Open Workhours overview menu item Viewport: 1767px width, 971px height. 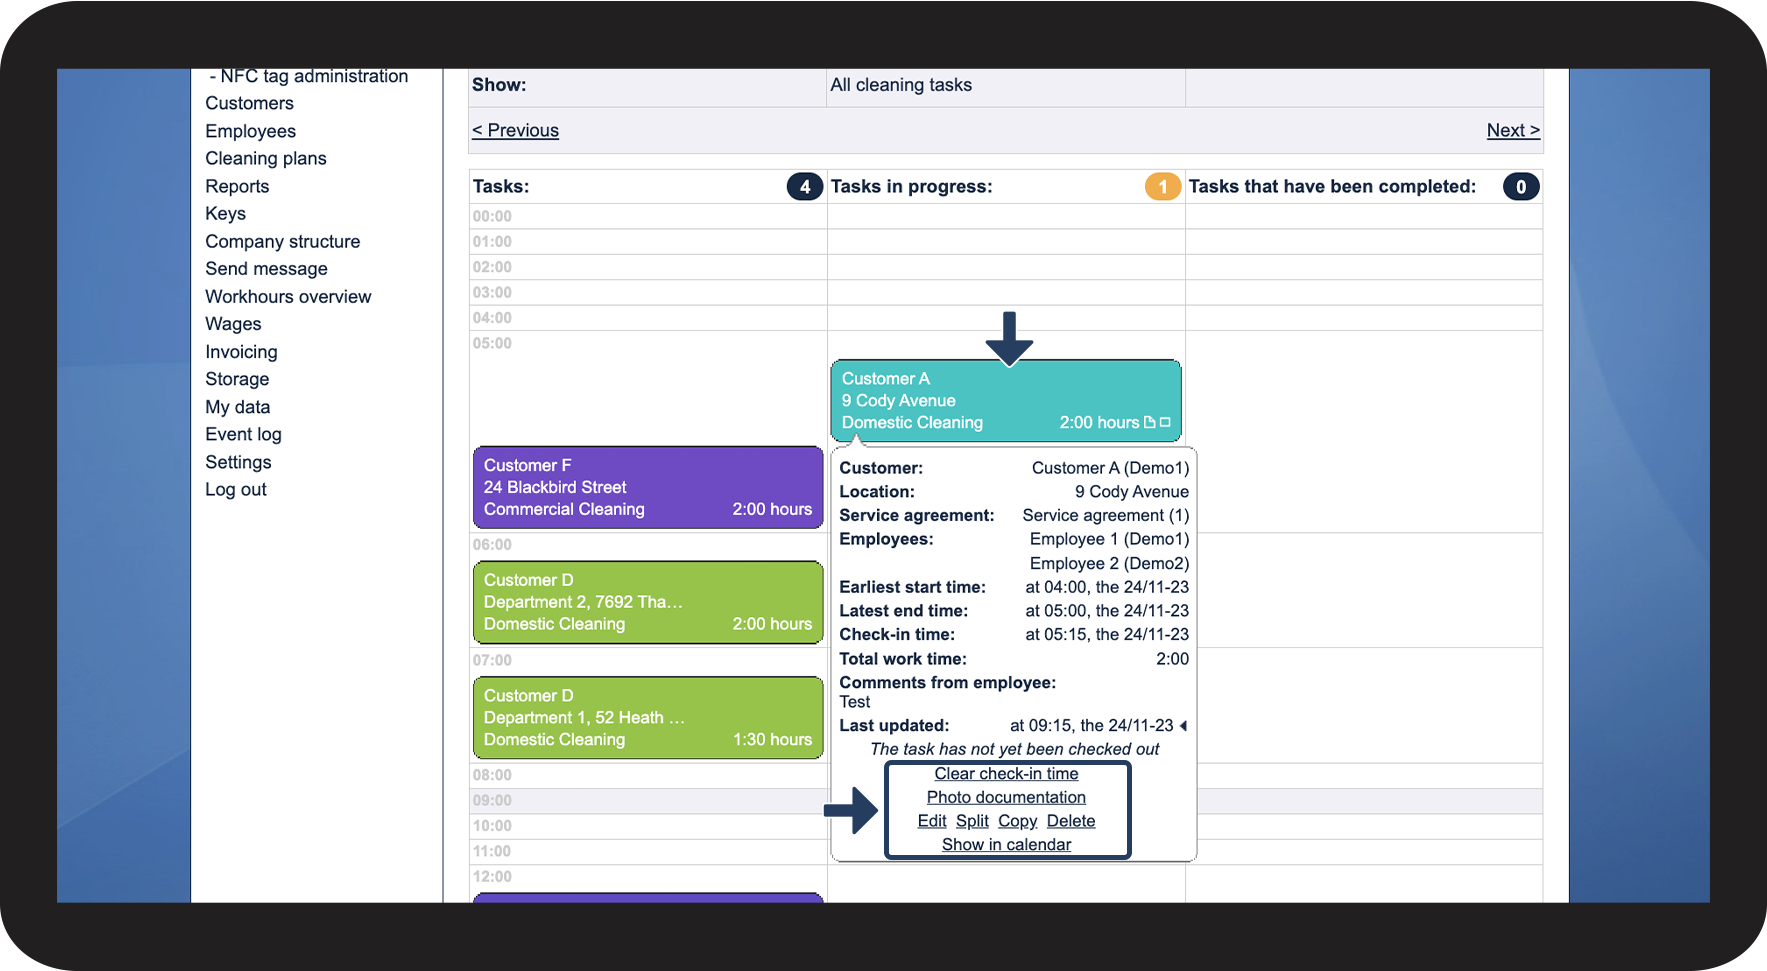pos(288,297)
